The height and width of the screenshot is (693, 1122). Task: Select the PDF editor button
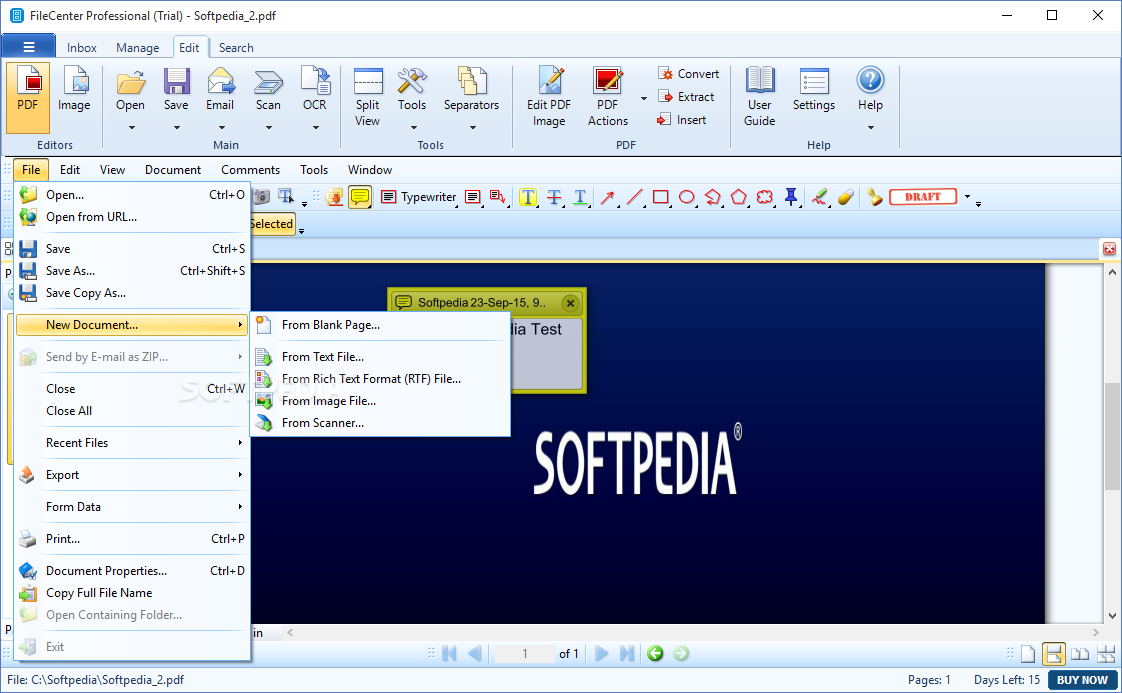click(x=28, y=97)
